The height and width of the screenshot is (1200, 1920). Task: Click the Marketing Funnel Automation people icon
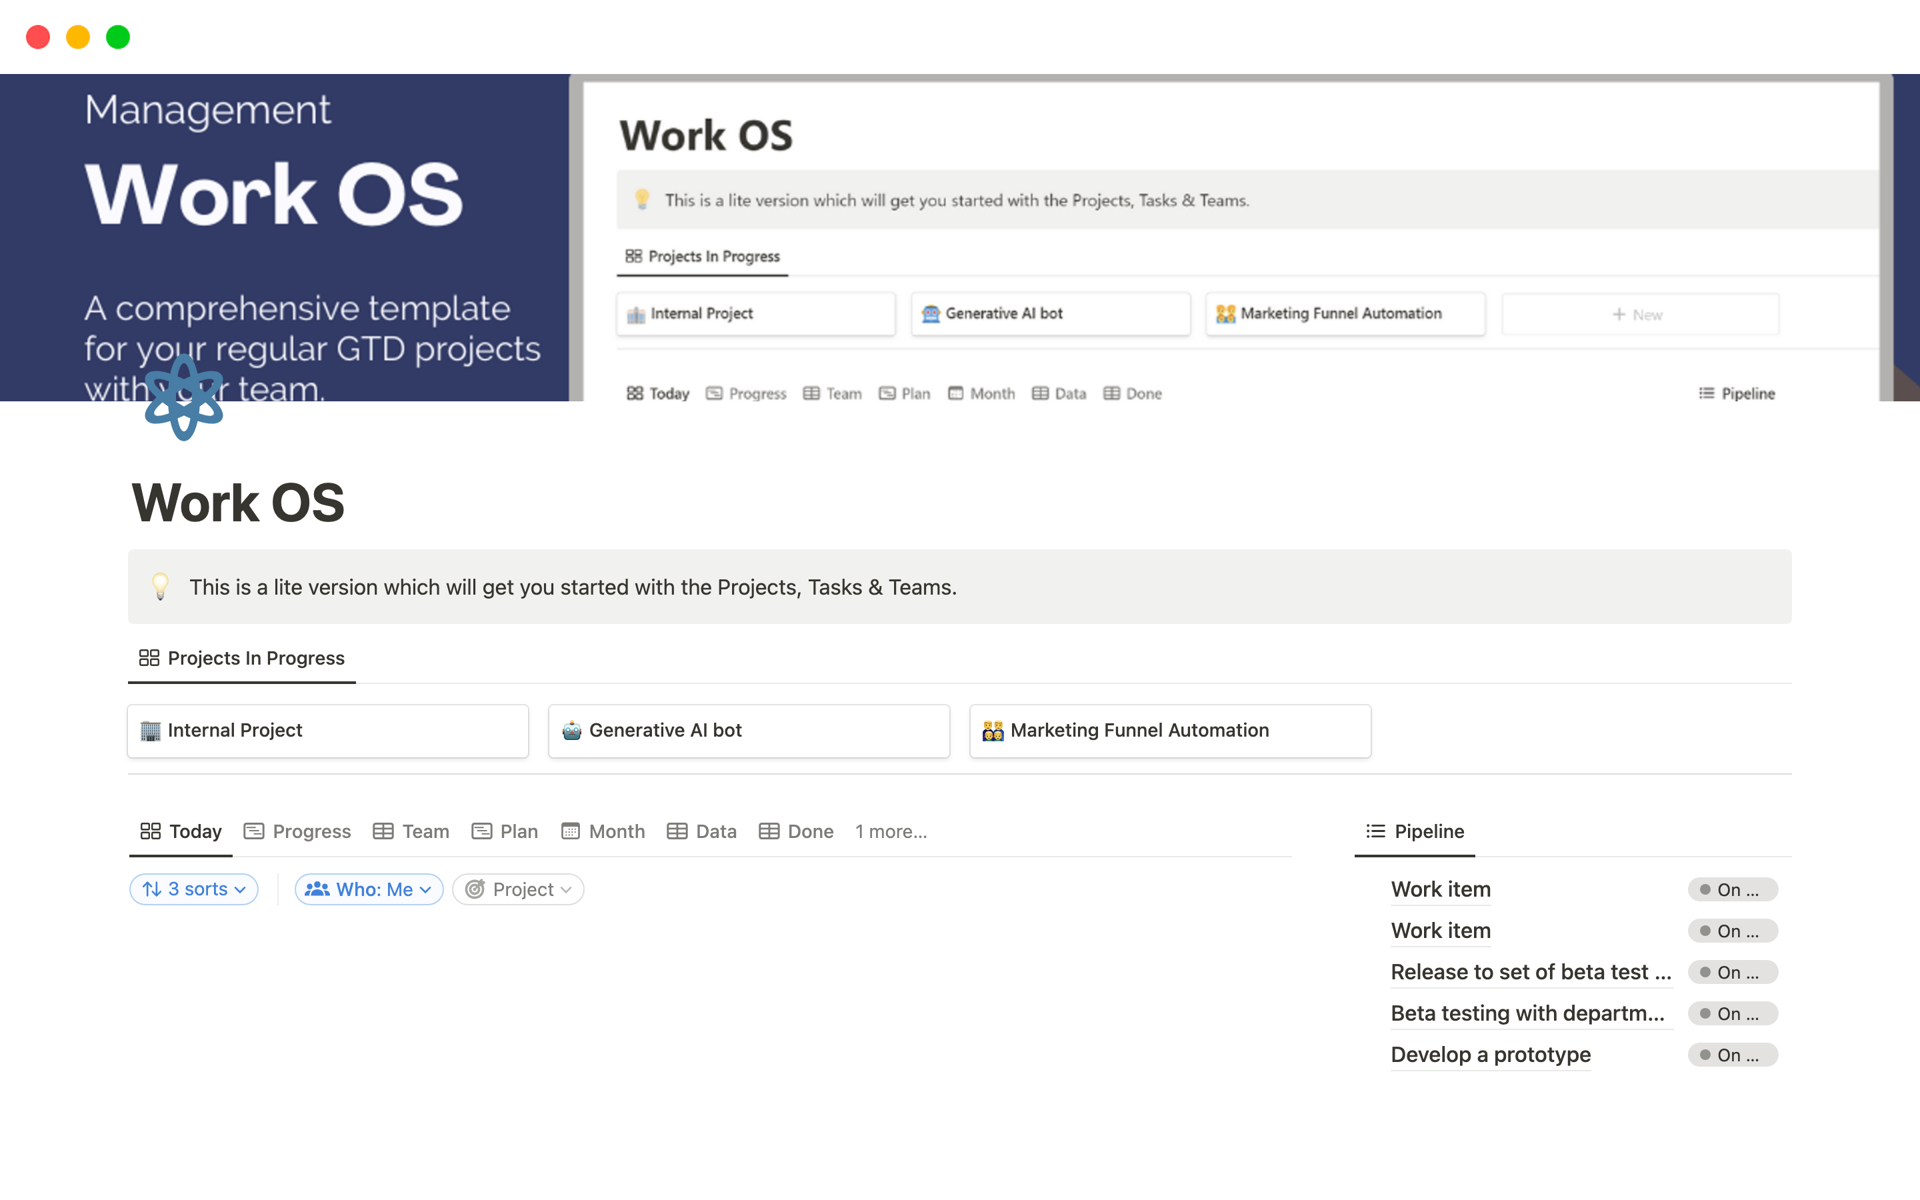[x=993, y=731]
